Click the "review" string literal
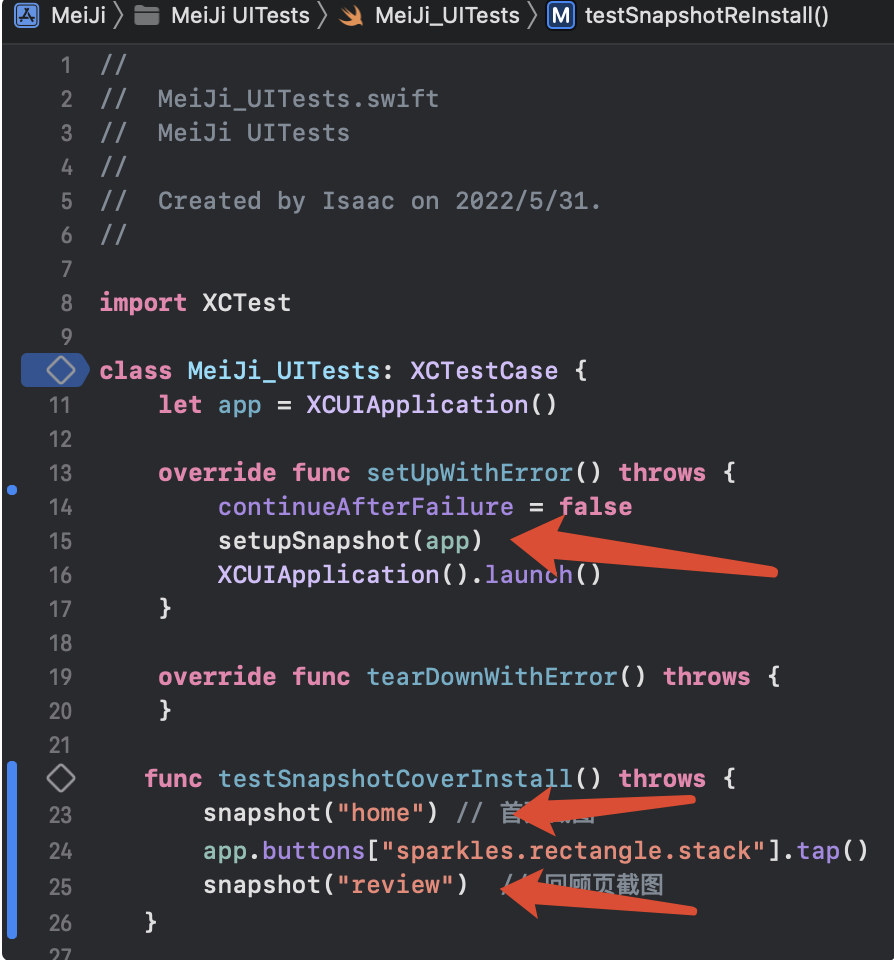Screen dimensions: 894x960 pyautogui.click(x=395, y=885)
